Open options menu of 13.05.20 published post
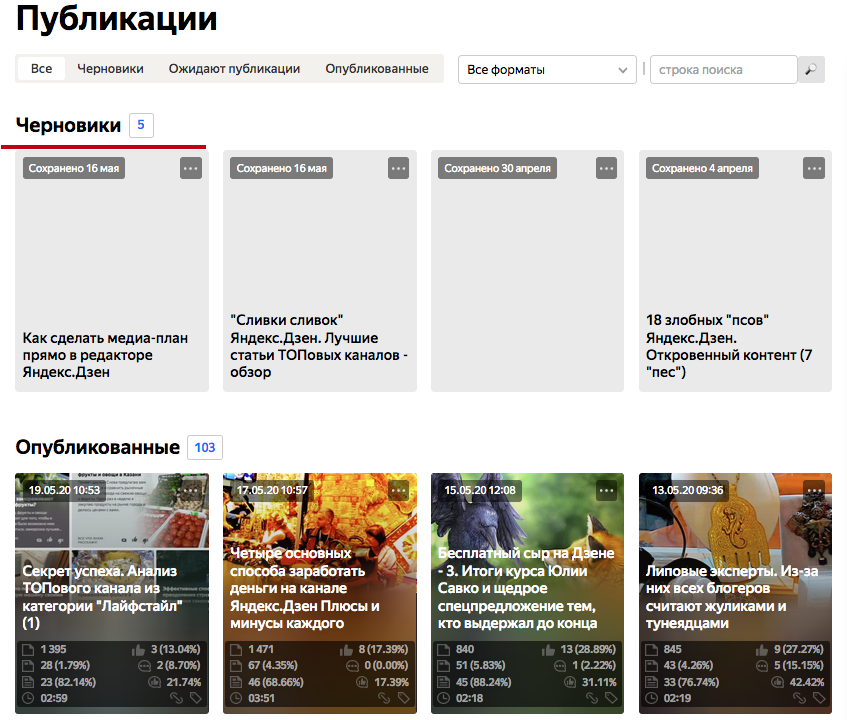Screen dimensions: 847x720 tap(814, 490)
